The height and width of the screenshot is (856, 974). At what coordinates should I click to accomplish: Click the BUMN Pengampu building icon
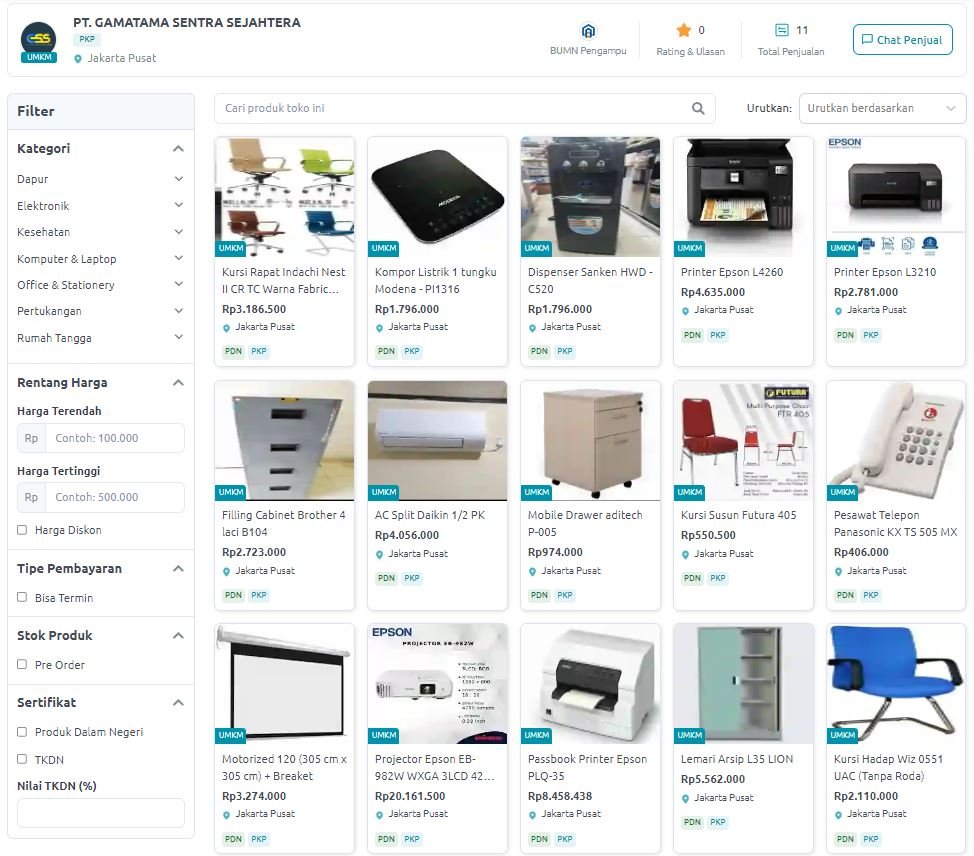coord(588,30)
